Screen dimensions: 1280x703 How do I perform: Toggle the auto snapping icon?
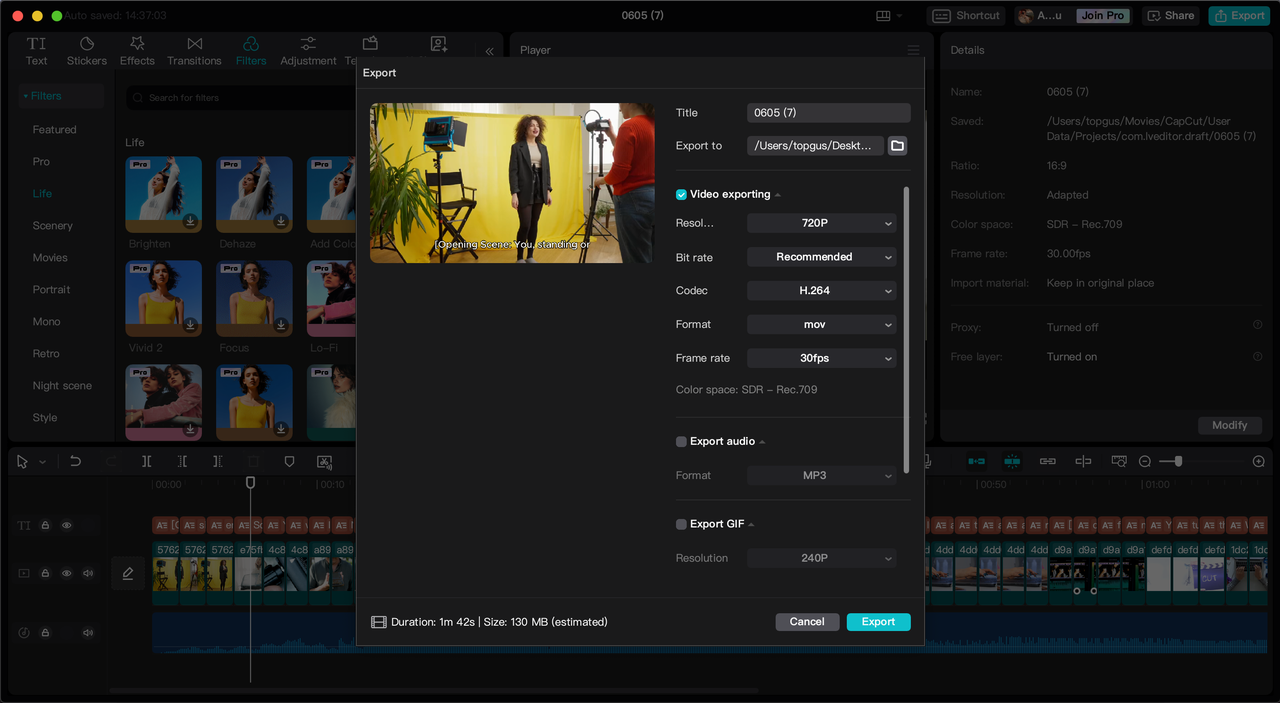[x=1012, y=461]
